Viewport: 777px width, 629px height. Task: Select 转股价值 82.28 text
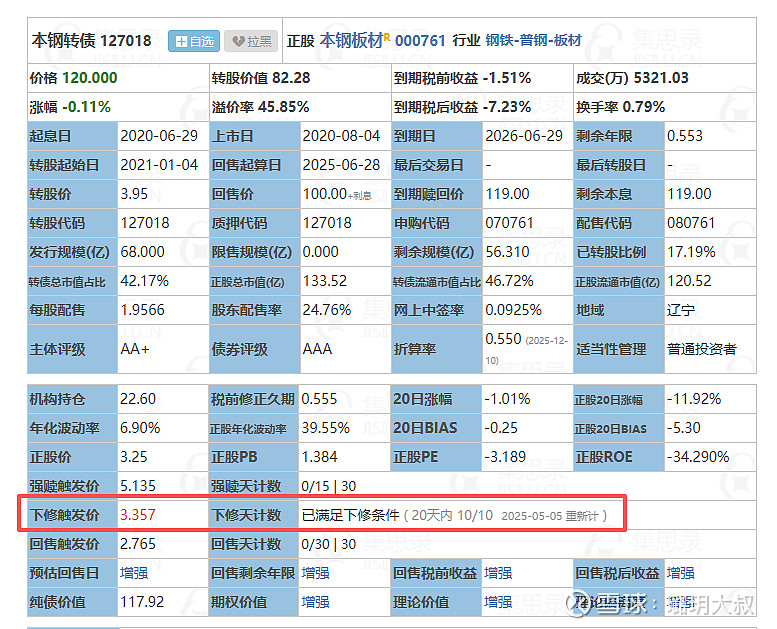coord(261,78)
